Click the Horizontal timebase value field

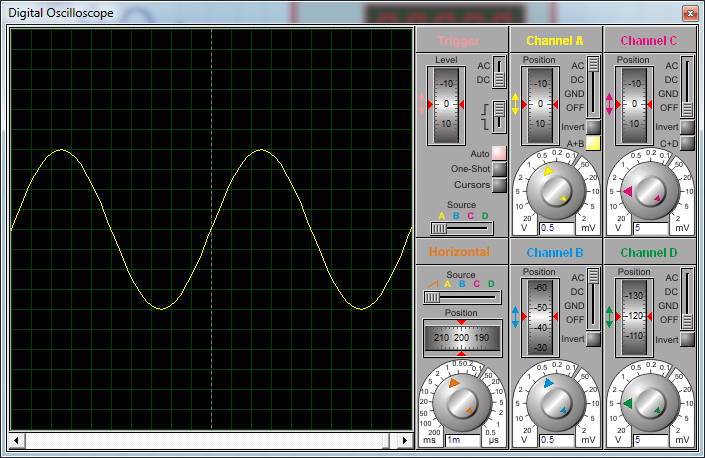click(x=463, y=440)
